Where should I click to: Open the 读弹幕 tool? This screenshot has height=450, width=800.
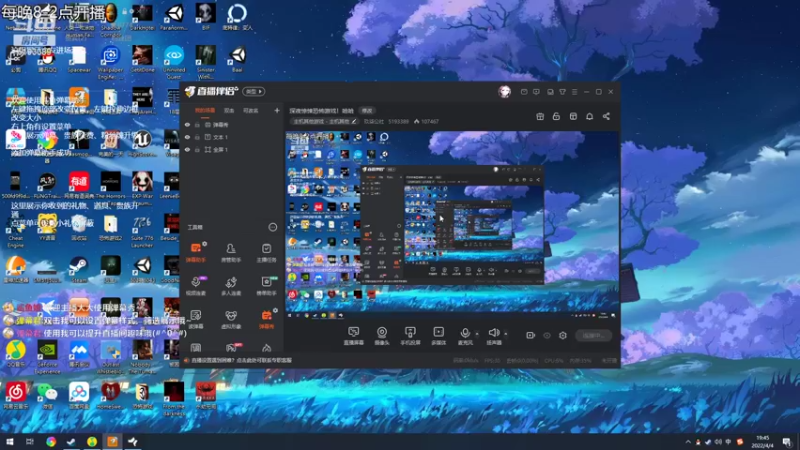coord(196,319)
